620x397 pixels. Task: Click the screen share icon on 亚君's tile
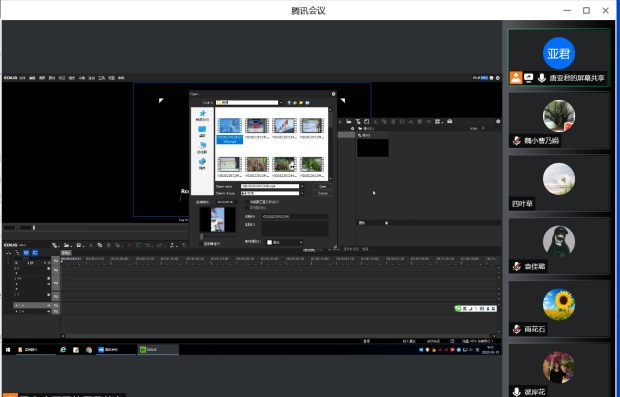529,78
